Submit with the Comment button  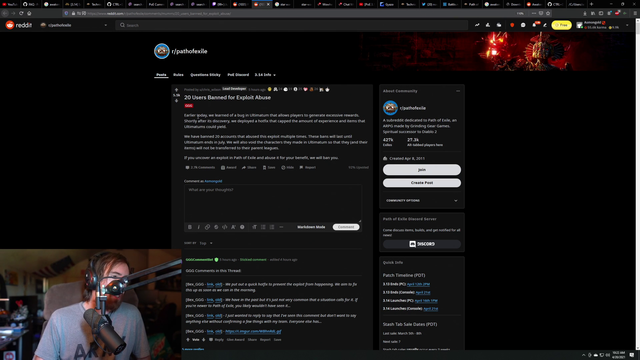[346, 227]
